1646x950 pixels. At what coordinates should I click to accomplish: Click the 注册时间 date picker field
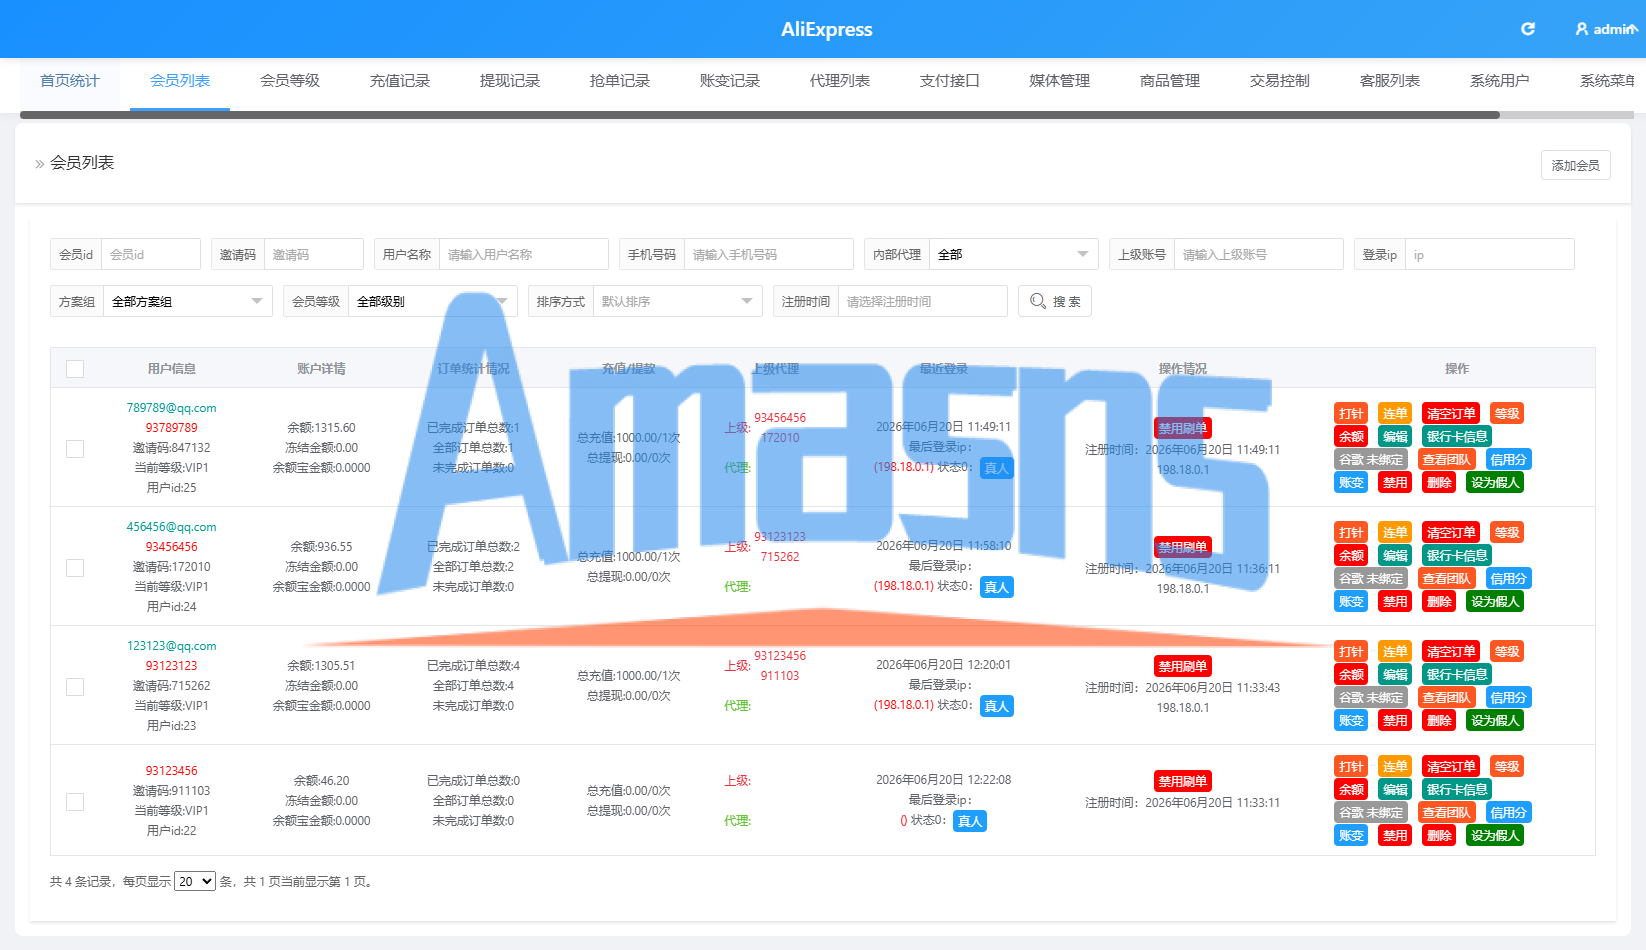click(923, 301)
